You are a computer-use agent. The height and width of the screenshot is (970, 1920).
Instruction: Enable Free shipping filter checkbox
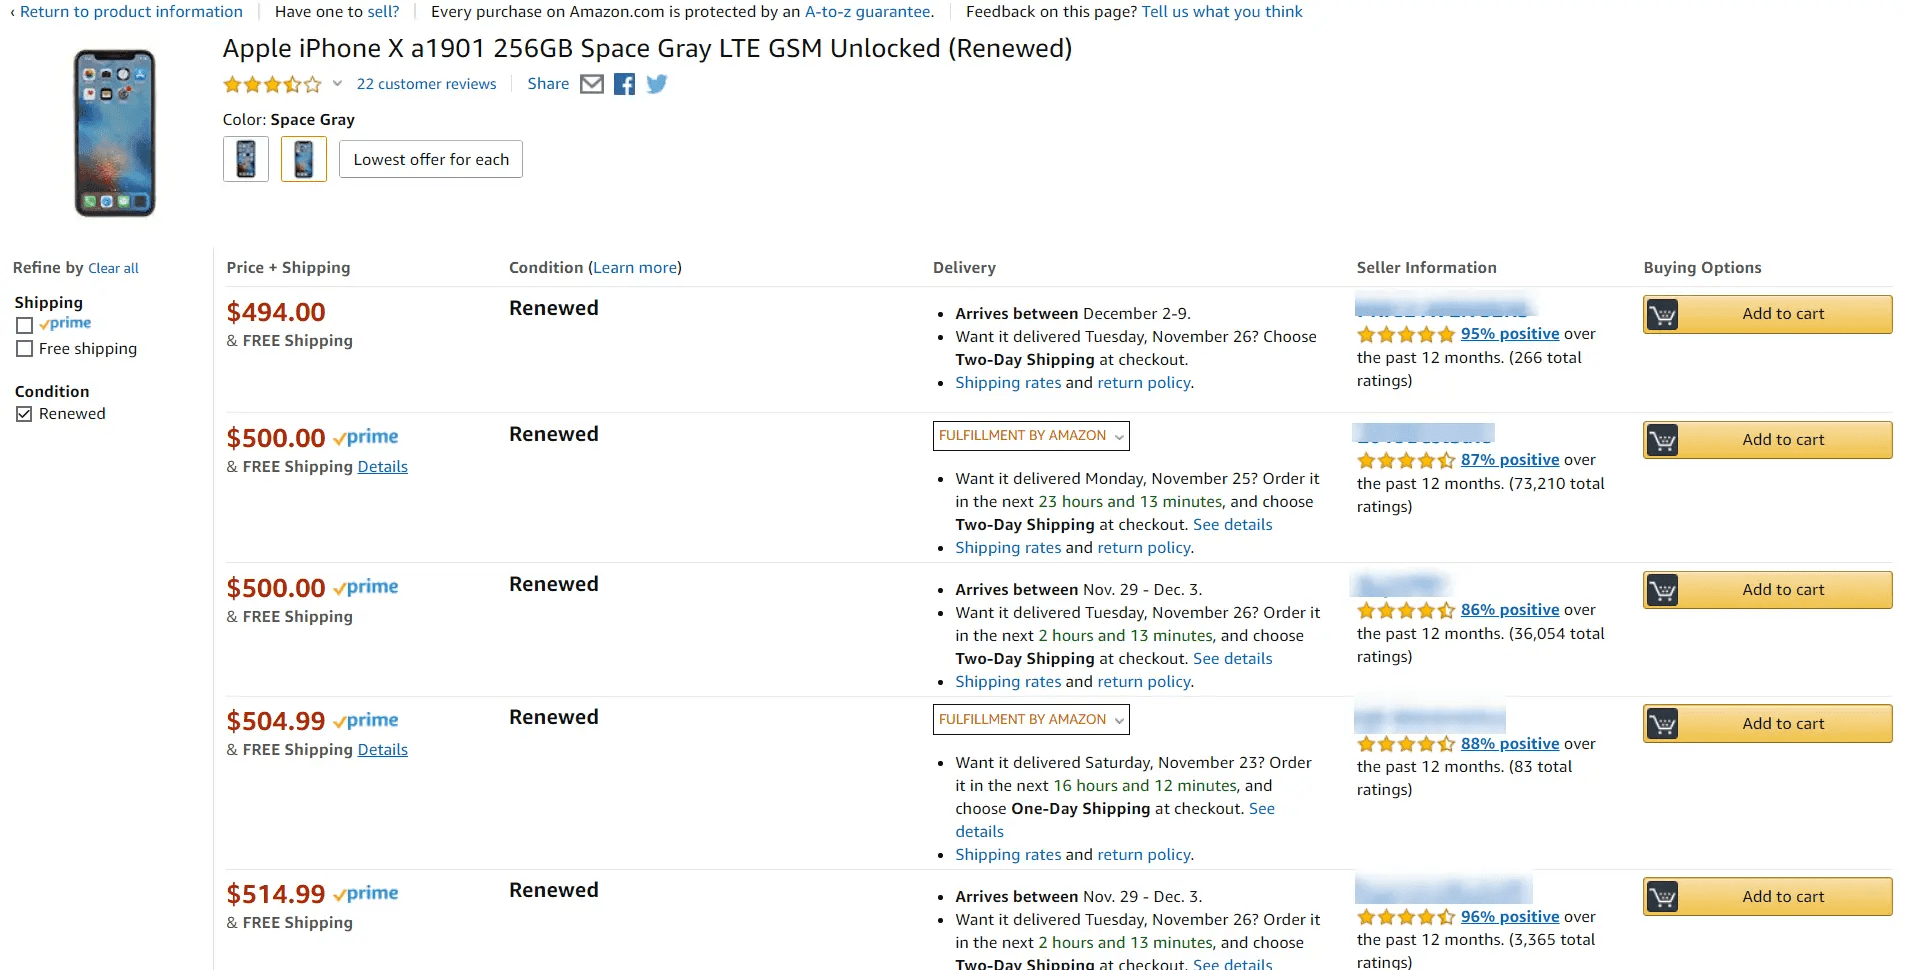click(x=25, y=349)
